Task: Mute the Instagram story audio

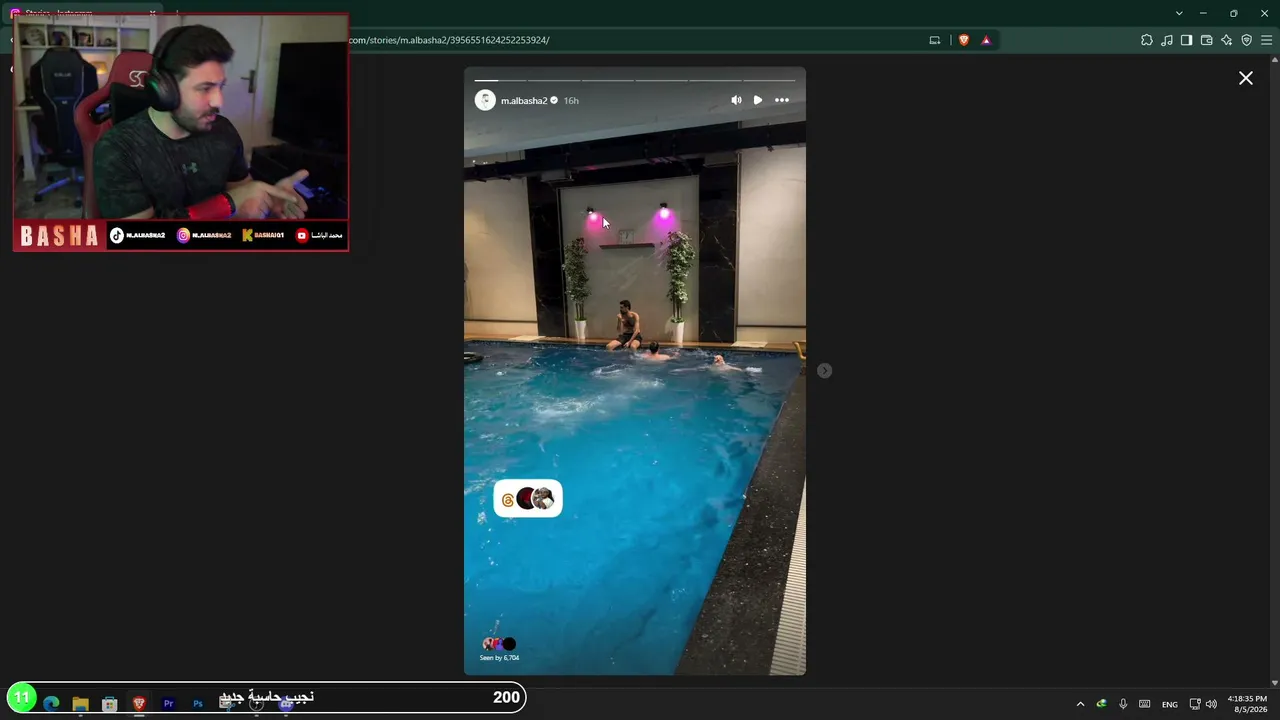Action: click(736, 100)
